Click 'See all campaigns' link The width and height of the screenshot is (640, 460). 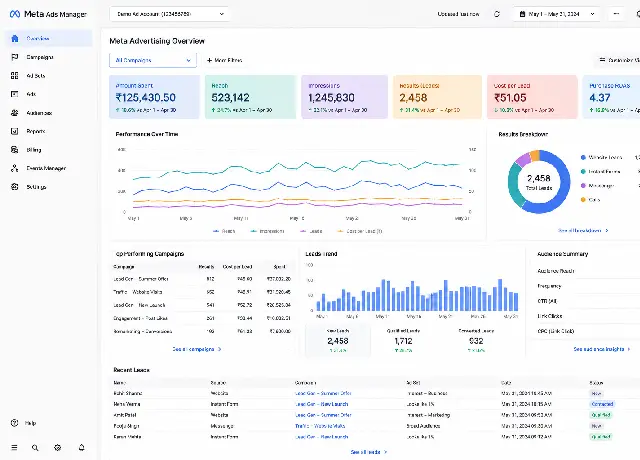(197, 349)
